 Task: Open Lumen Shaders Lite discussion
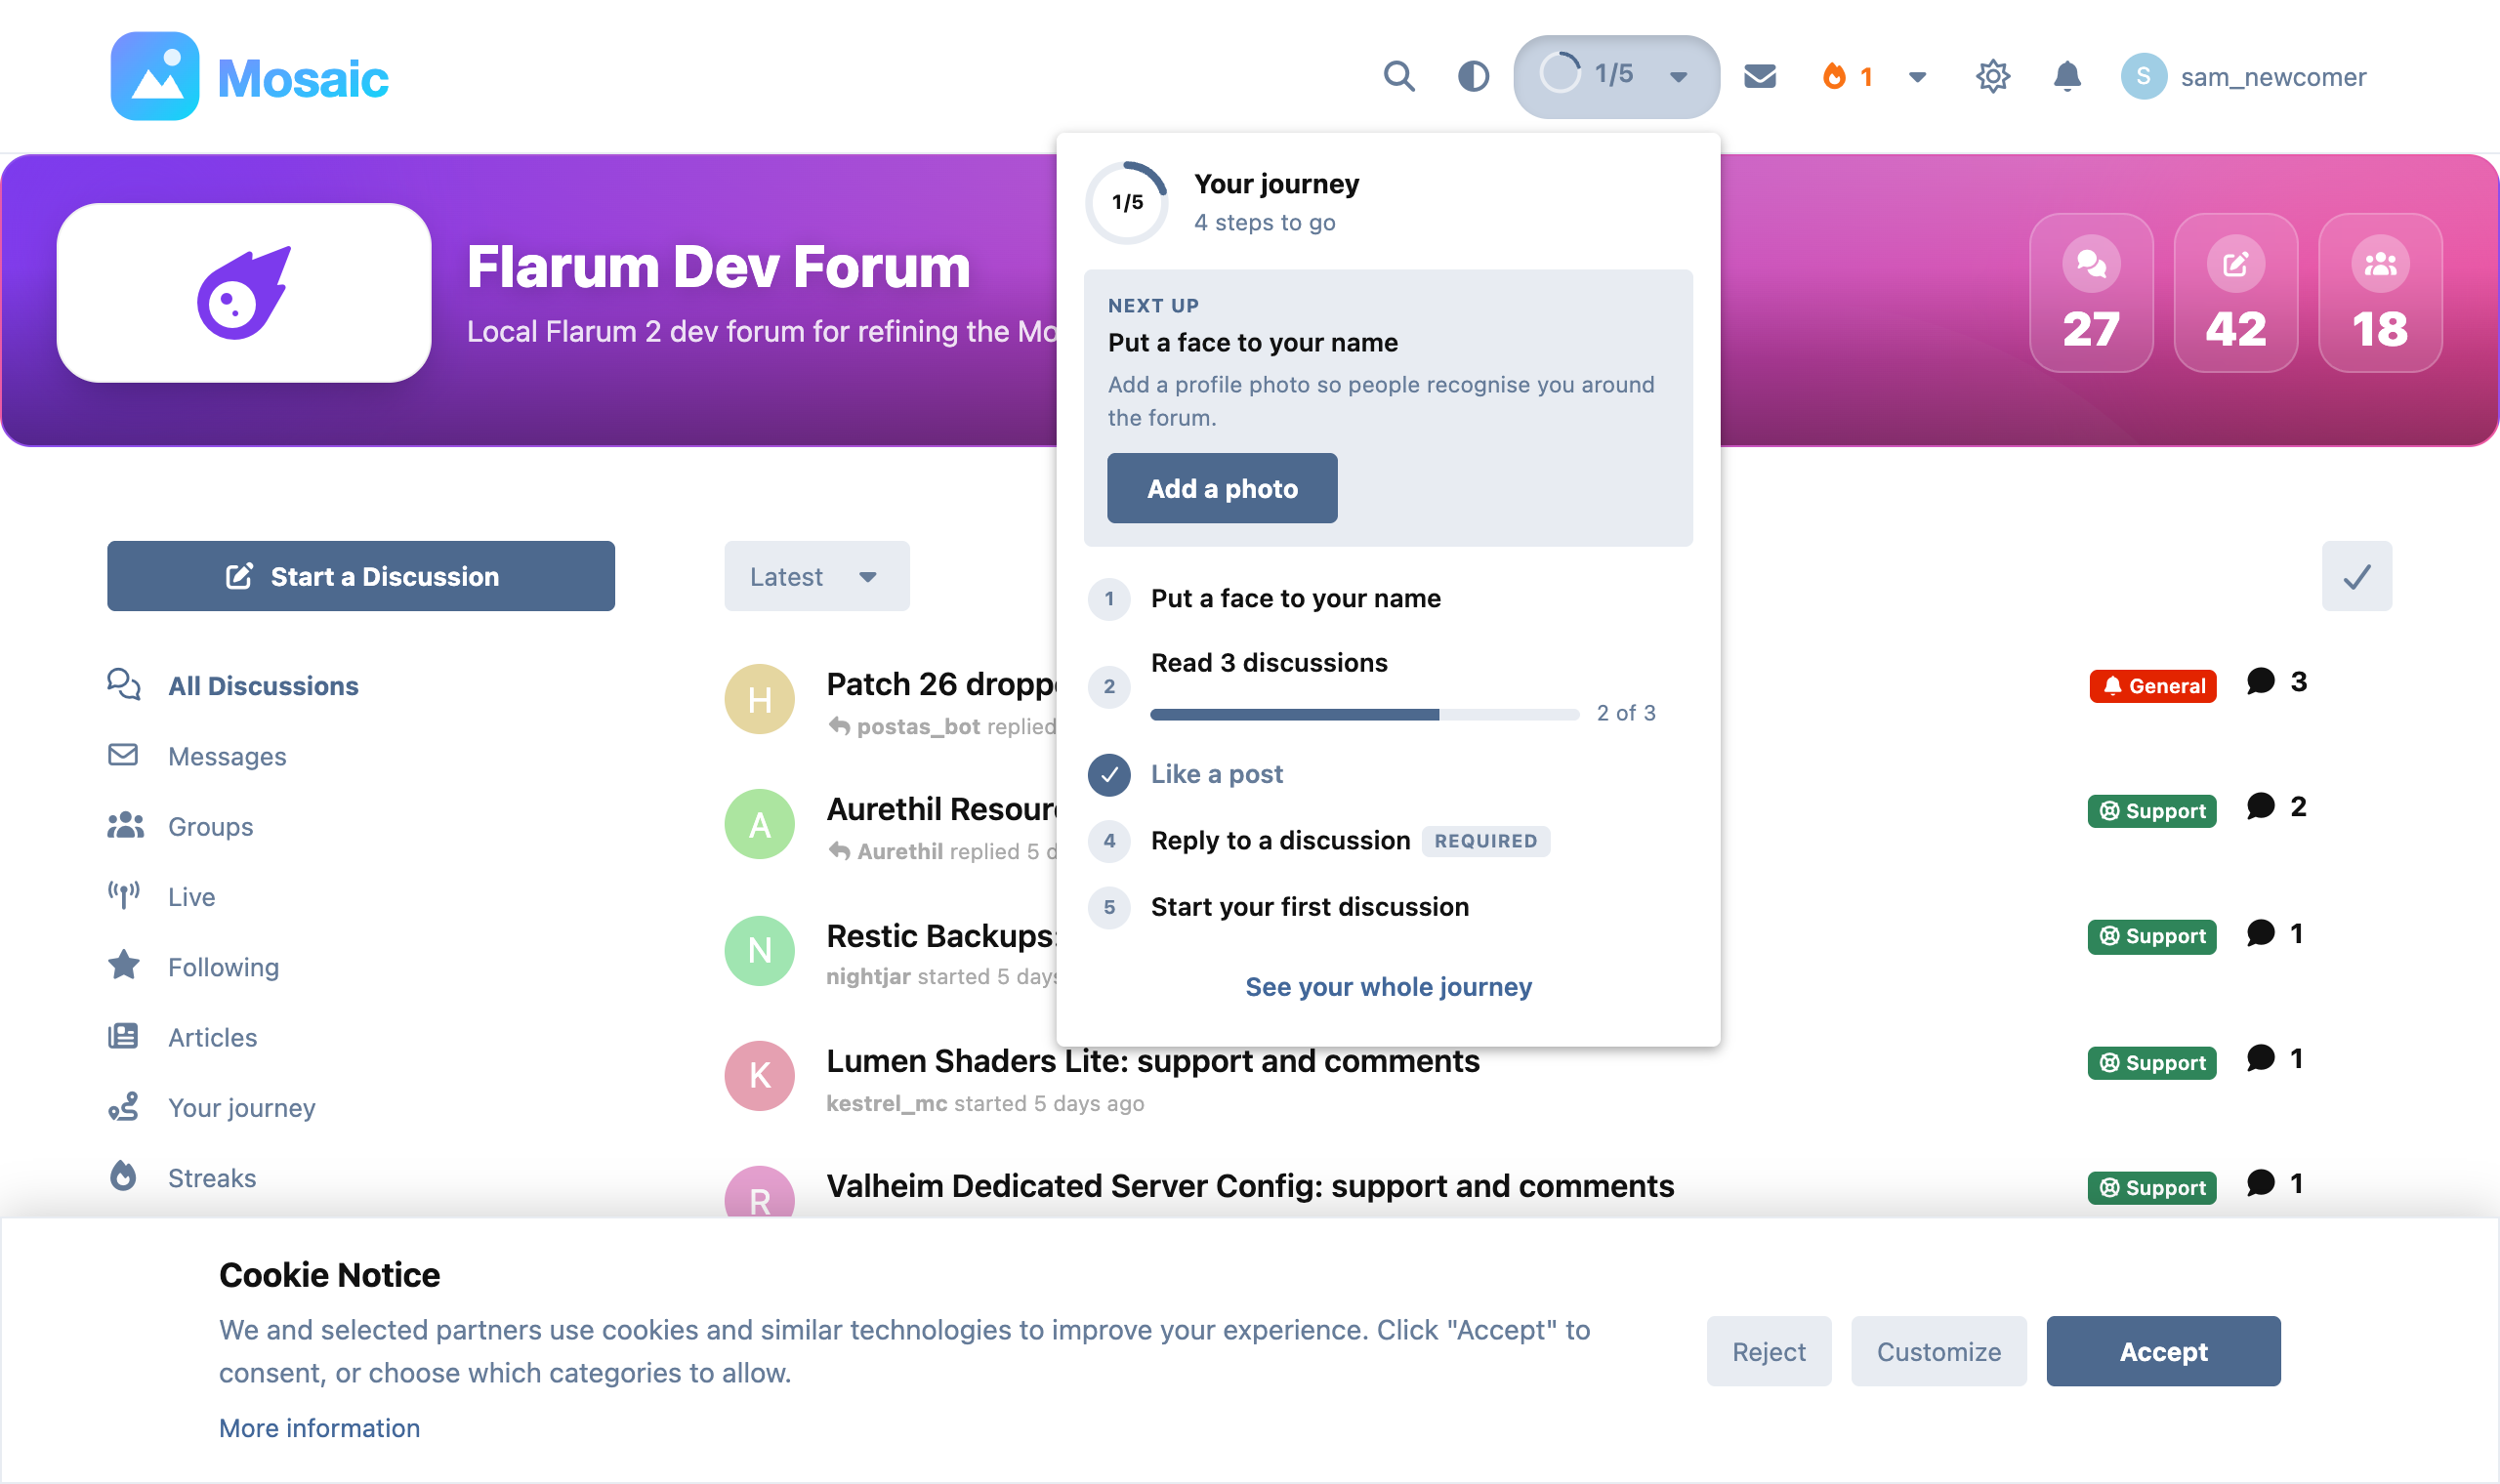(x=1152, y=1061)
